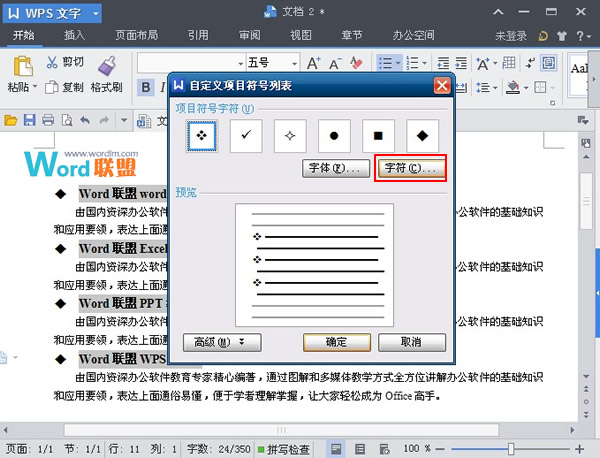This screenshot has height=458, width=600.
Task: Click the Character (字符) button
Action: [x=410, y=169]
